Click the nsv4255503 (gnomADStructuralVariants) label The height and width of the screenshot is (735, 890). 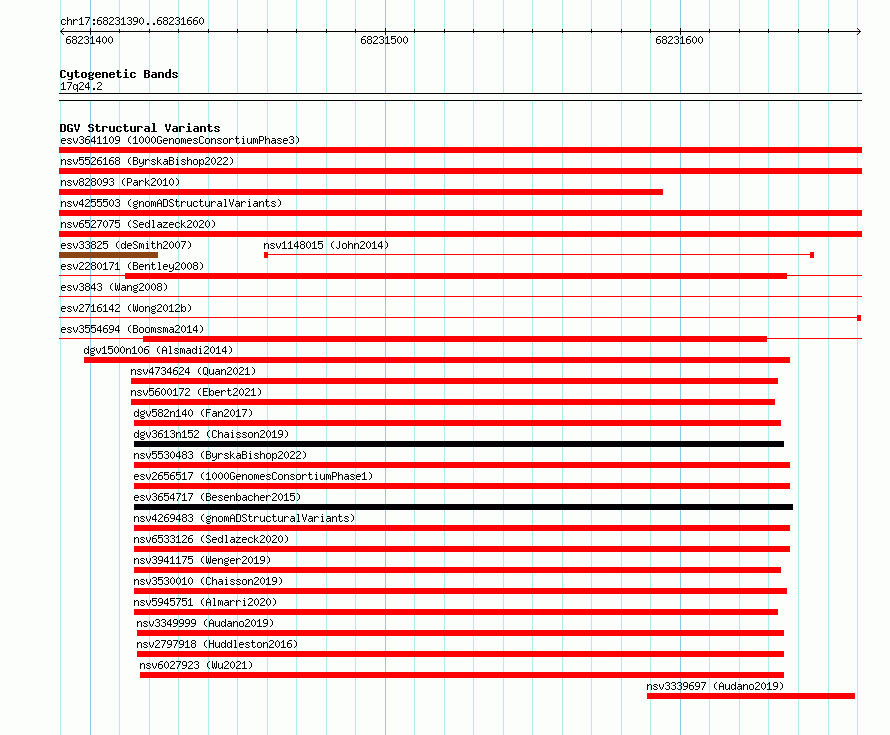pos(171,203)
